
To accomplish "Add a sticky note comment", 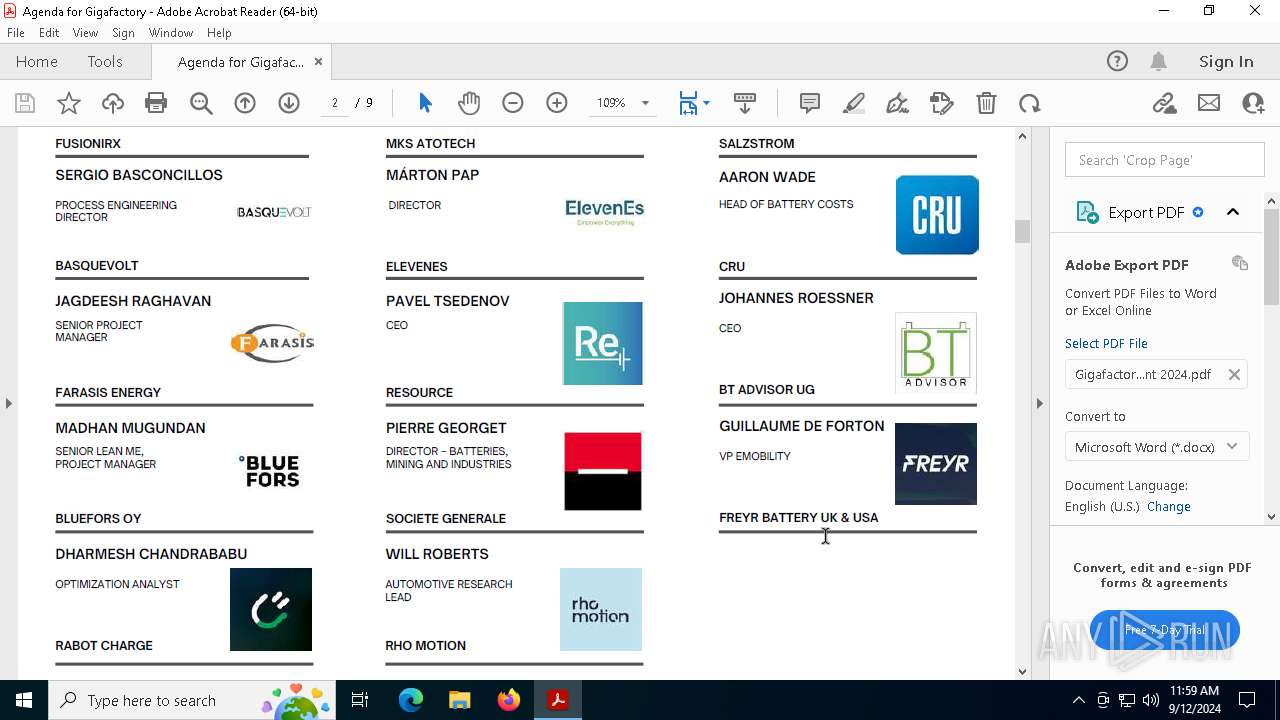I will pos(810,103).
